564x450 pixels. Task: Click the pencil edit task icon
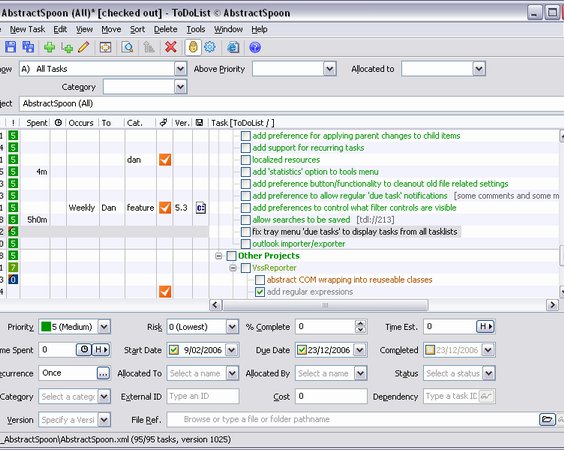click(x=84, y=47)
